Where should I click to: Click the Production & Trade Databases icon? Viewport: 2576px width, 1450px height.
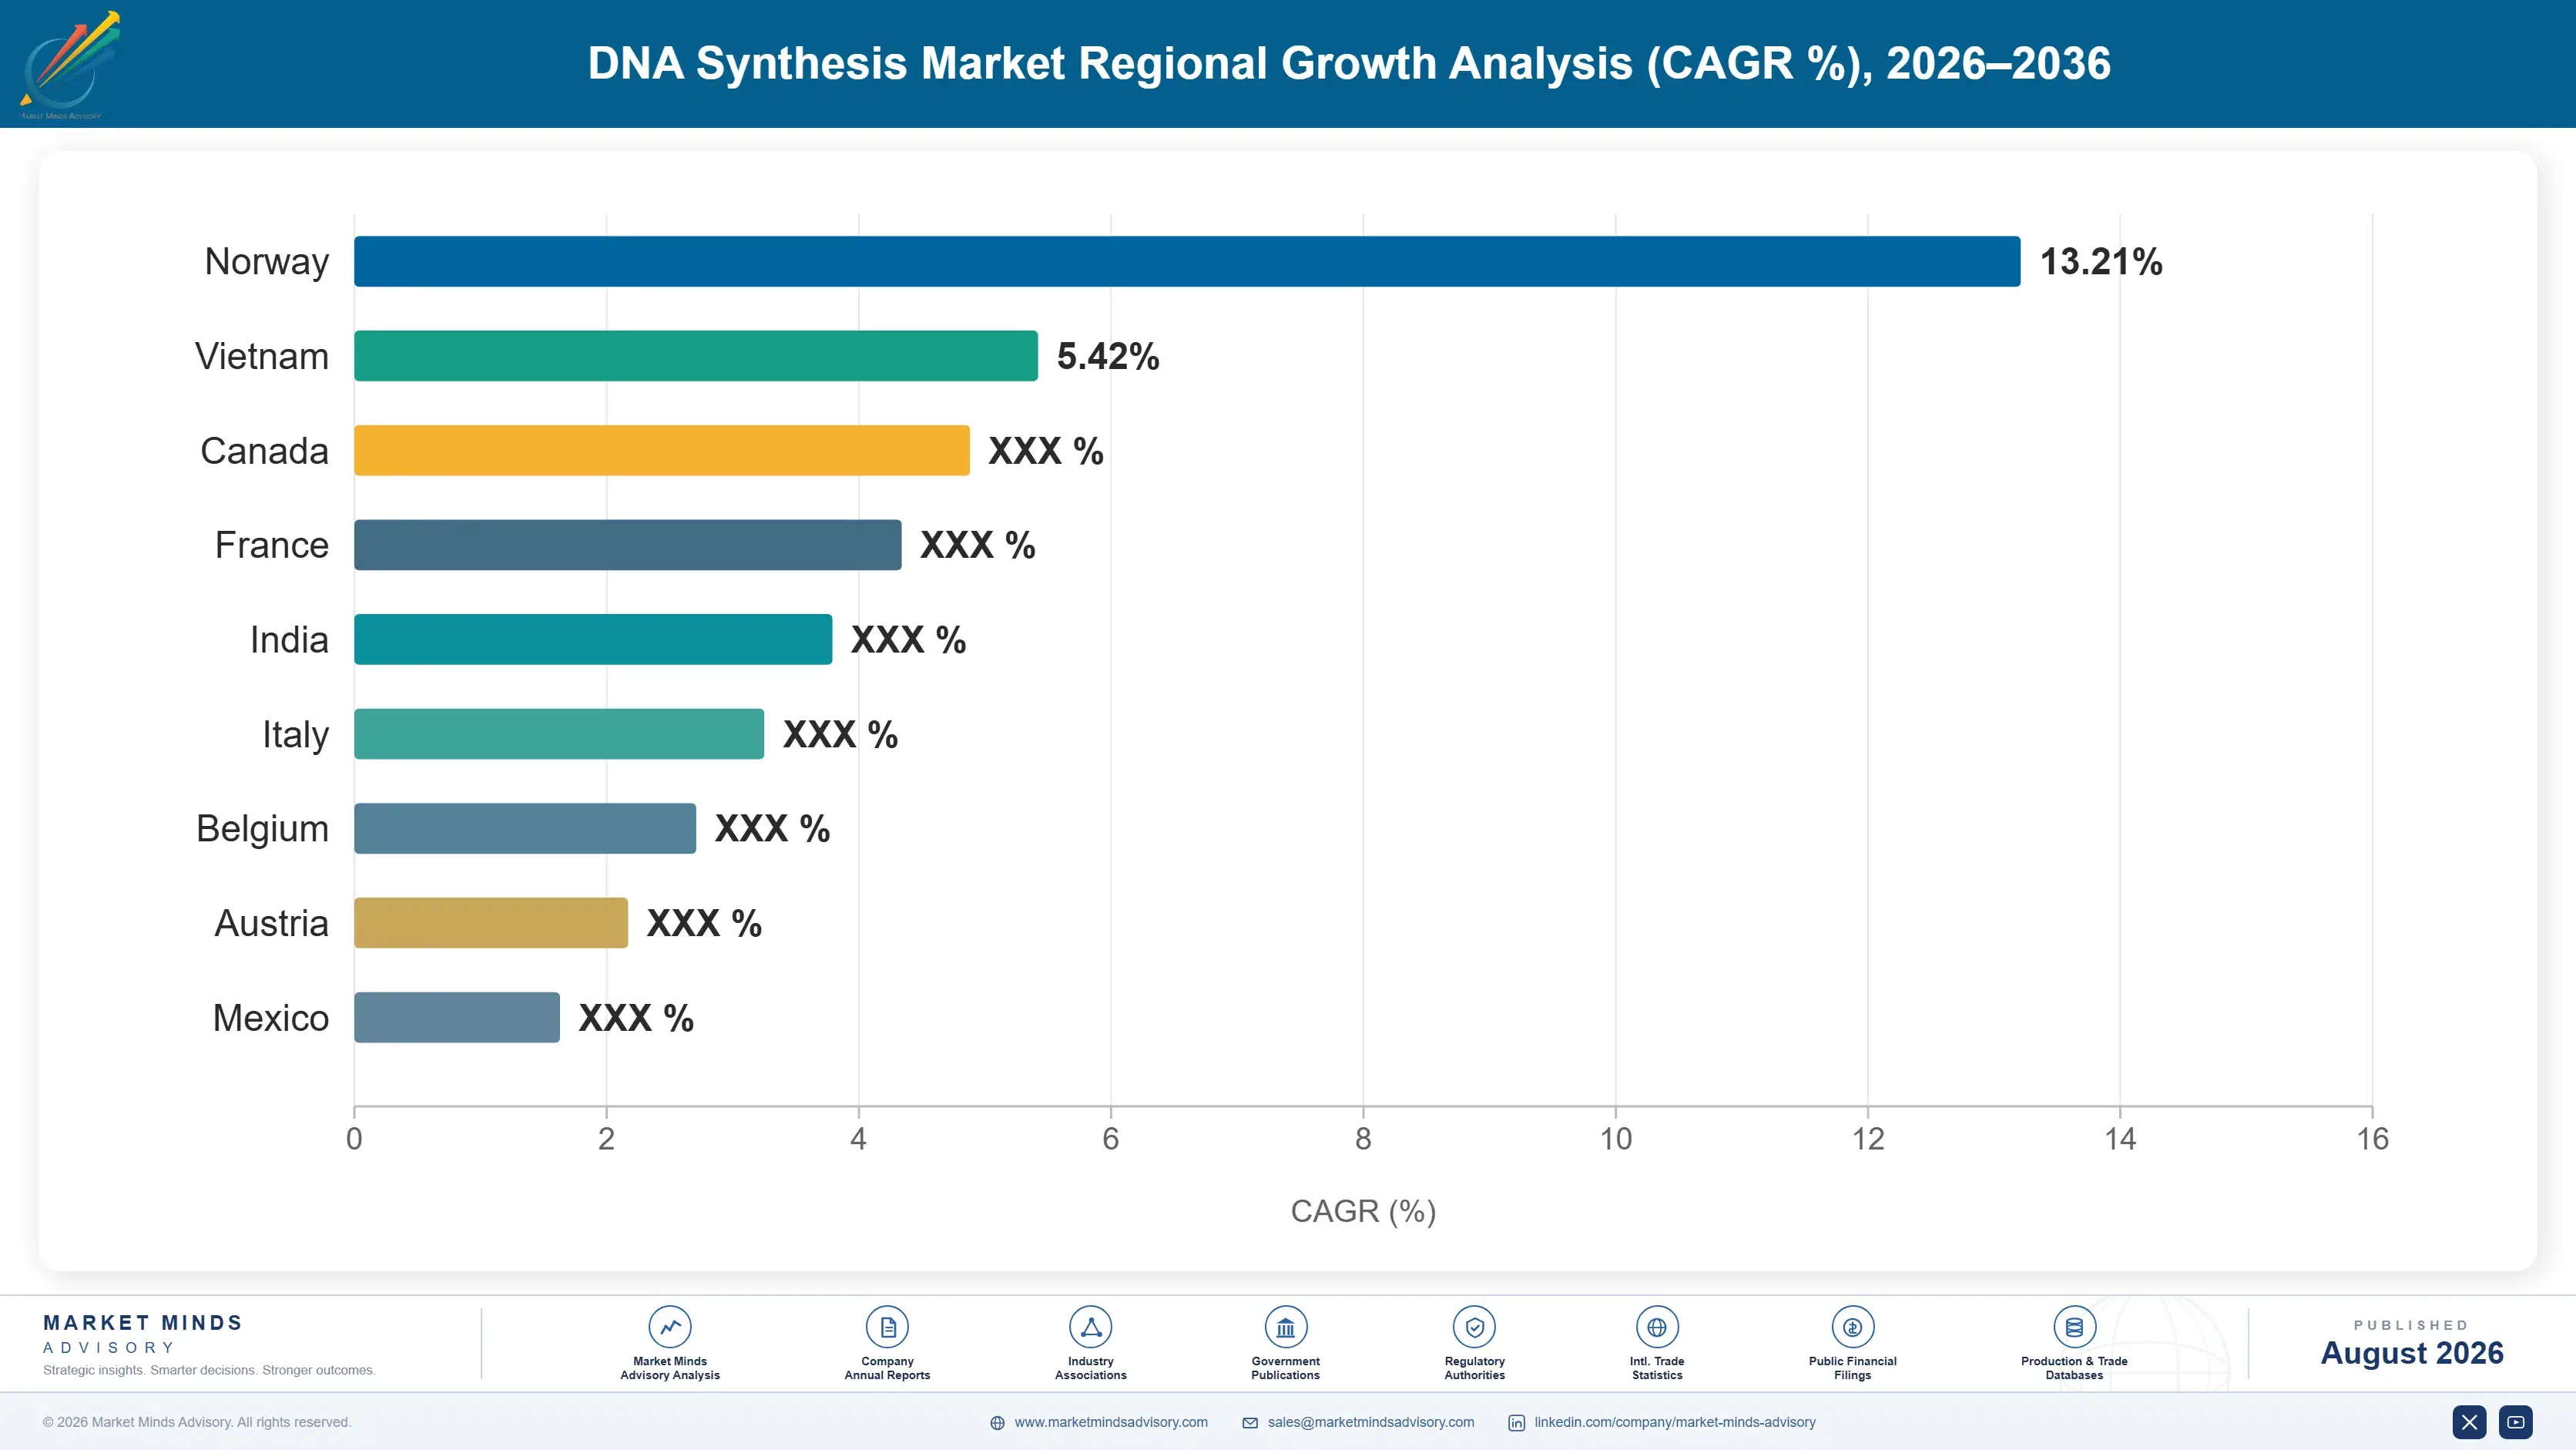pyautogui.click(x=2074, y=1327)
